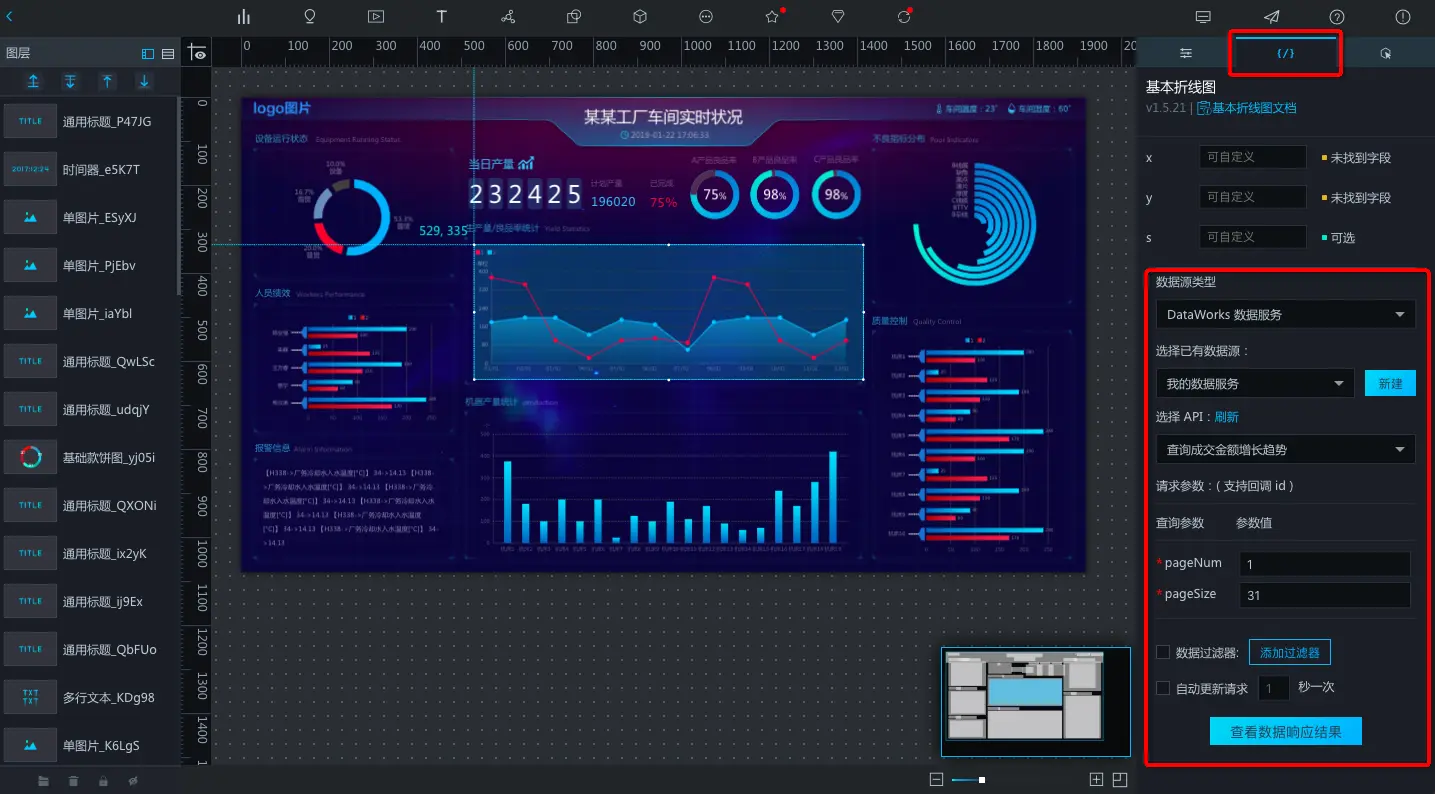Open the chart components menu (bar chart icon)
Image resolution: width=1435 pixels, height=794 pixels.
click(x=243, y=16)
